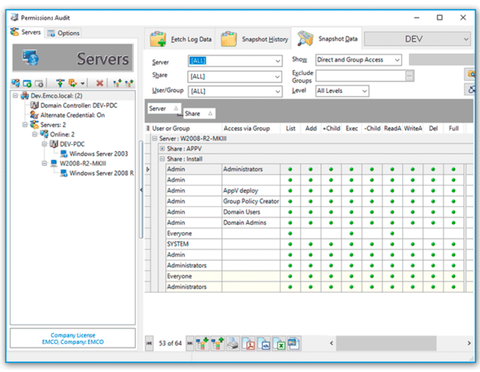Select Domain Controller: DEV-PDC in the tree
480x372 pixels.
coord(79,105)
